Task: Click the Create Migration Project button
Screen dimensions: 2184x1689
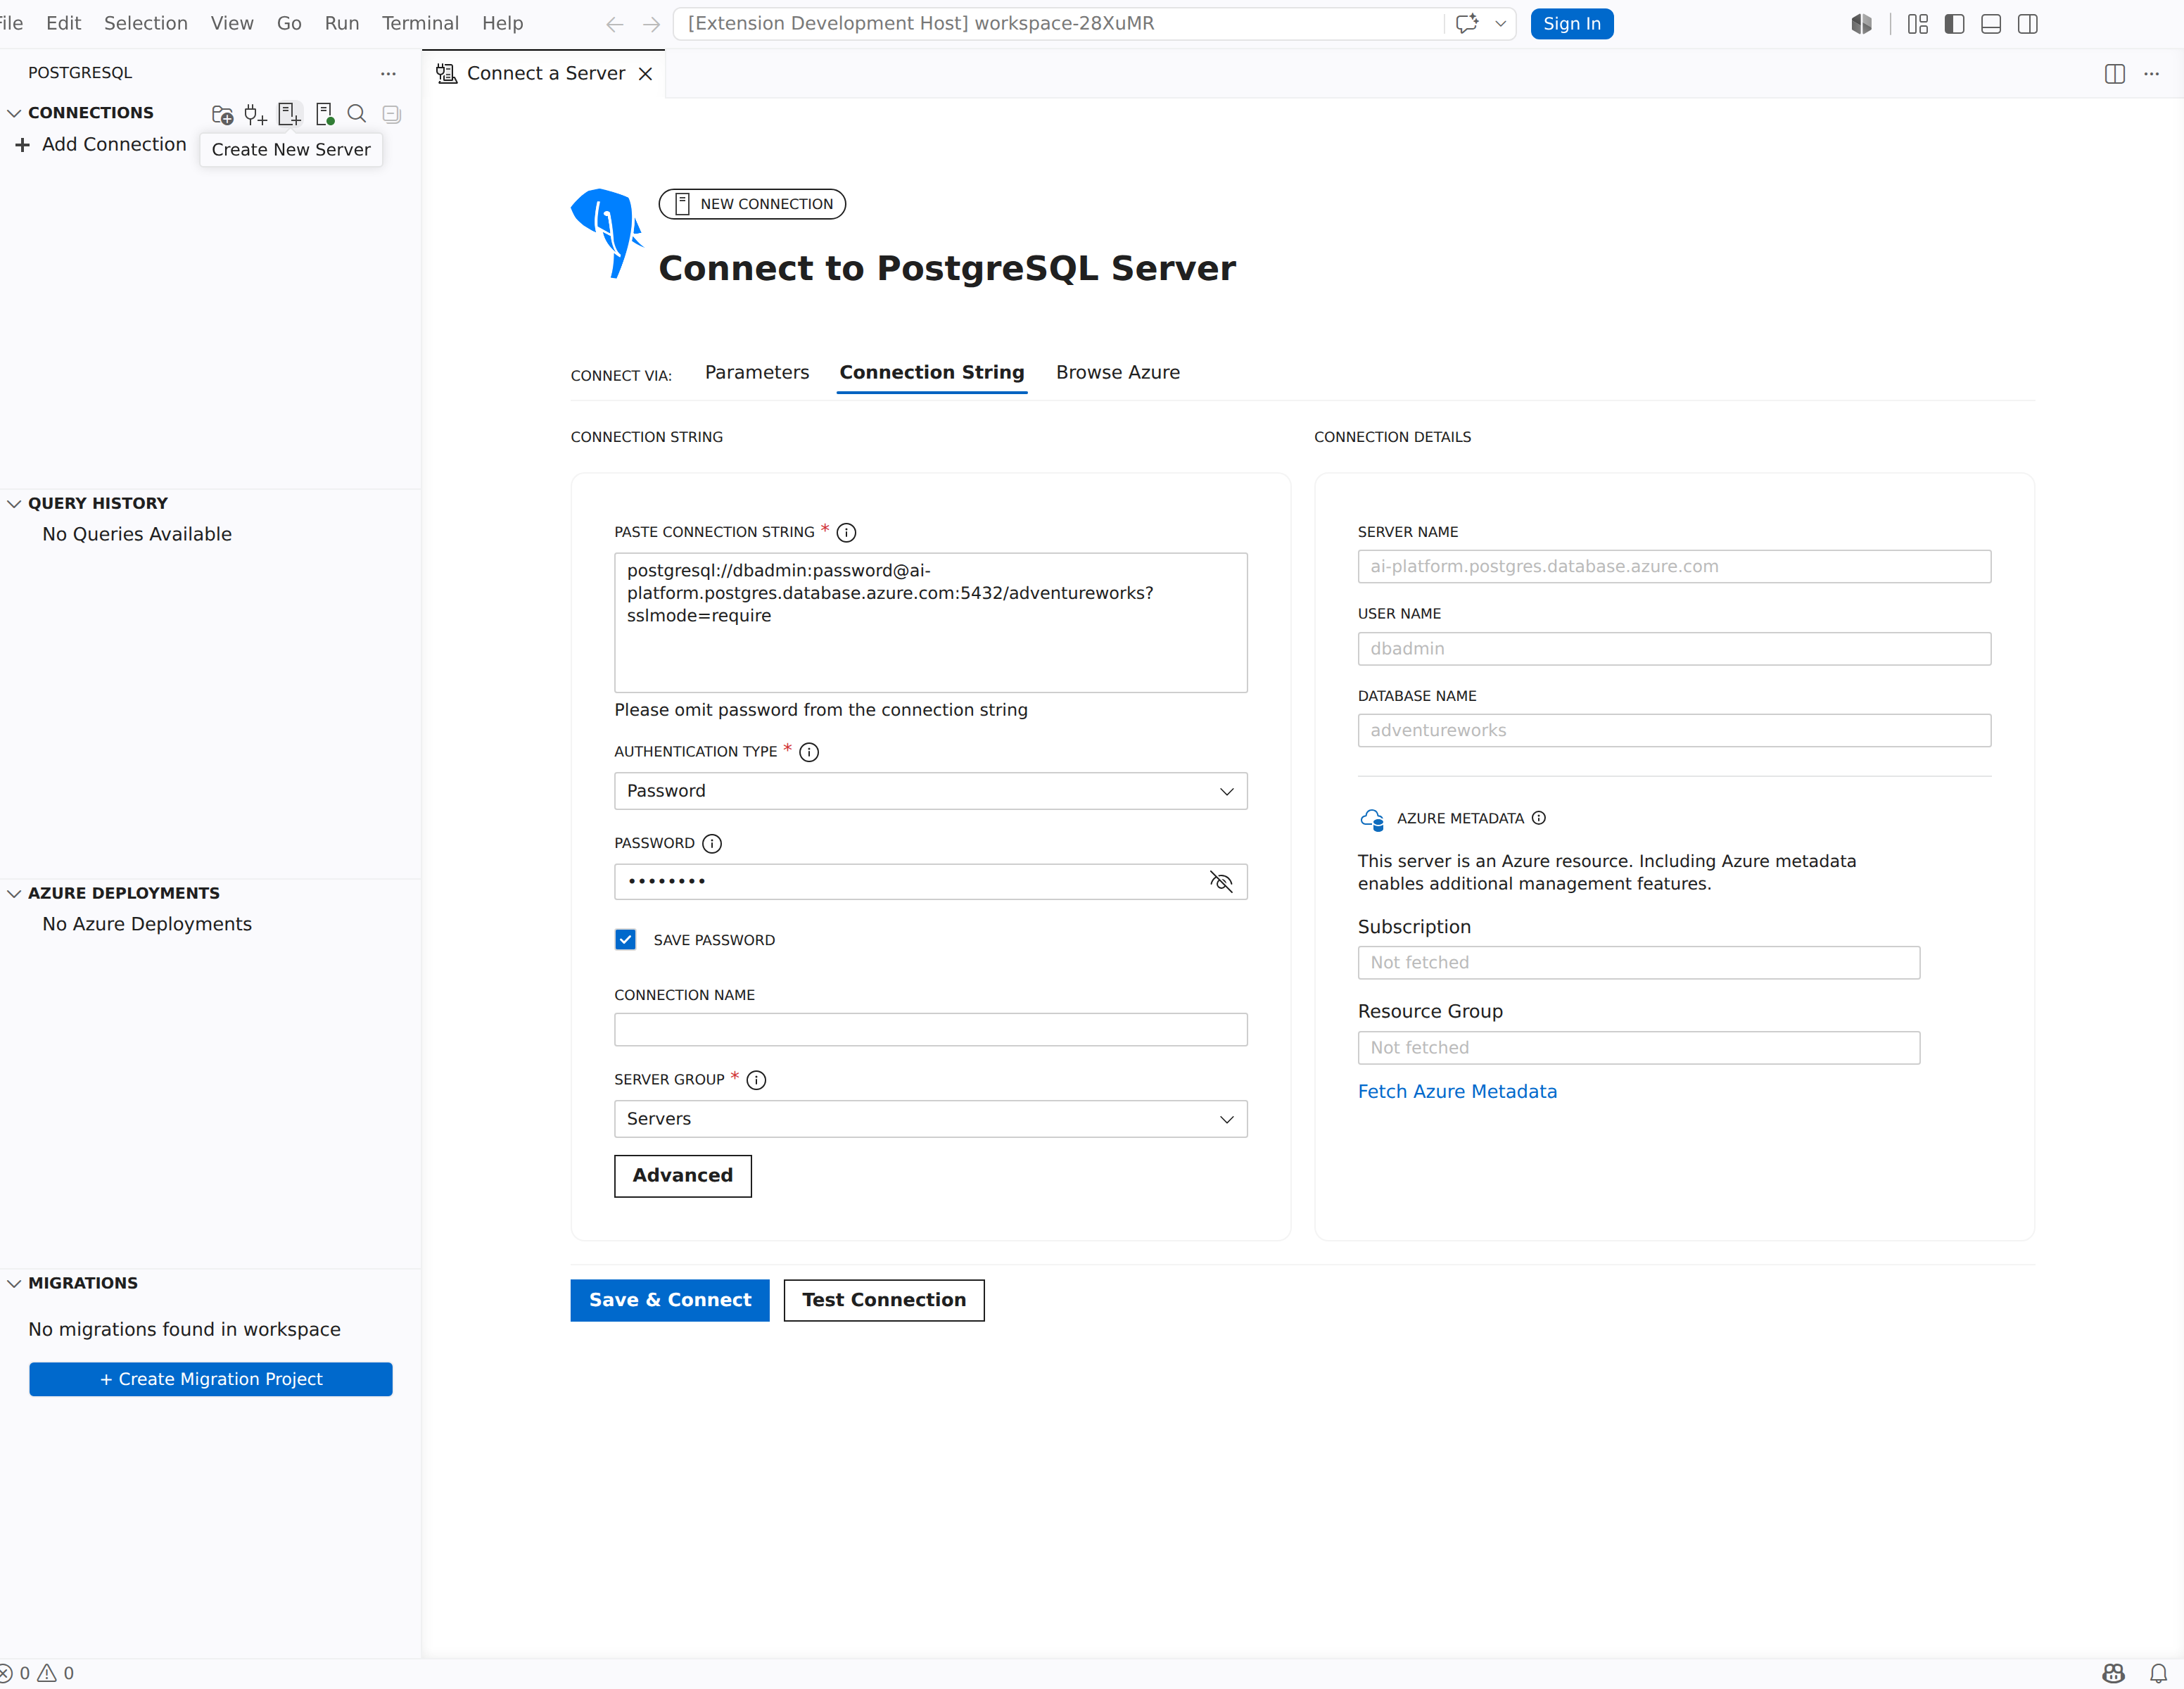Action: (x=211, y=1379)
